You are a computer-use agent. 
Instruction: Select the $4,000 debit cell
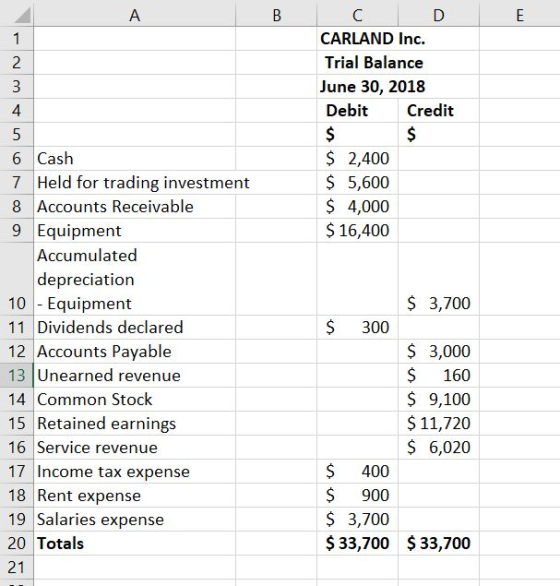[357, 207]
